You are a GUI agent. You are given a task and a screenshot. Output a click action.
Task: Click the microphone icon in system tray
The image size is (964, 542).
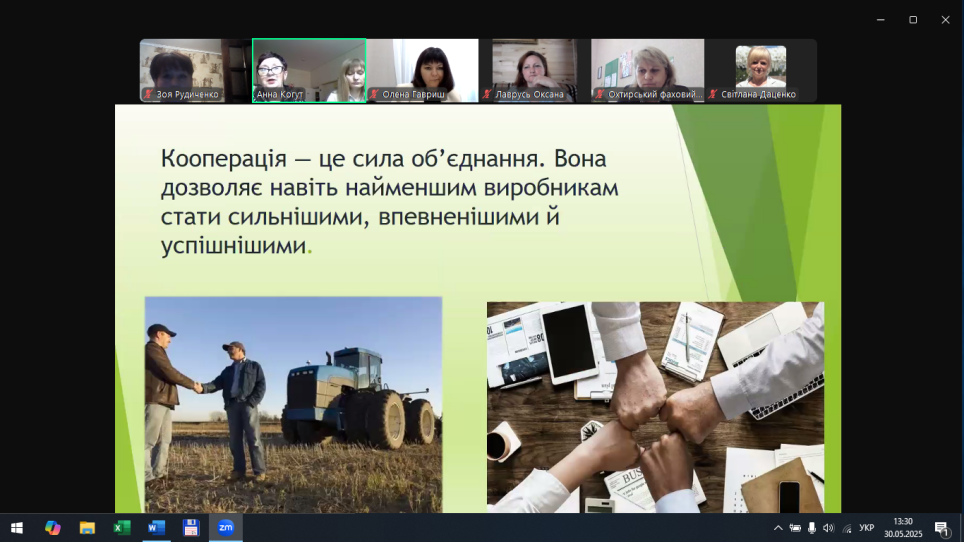(x=812, y=527)
